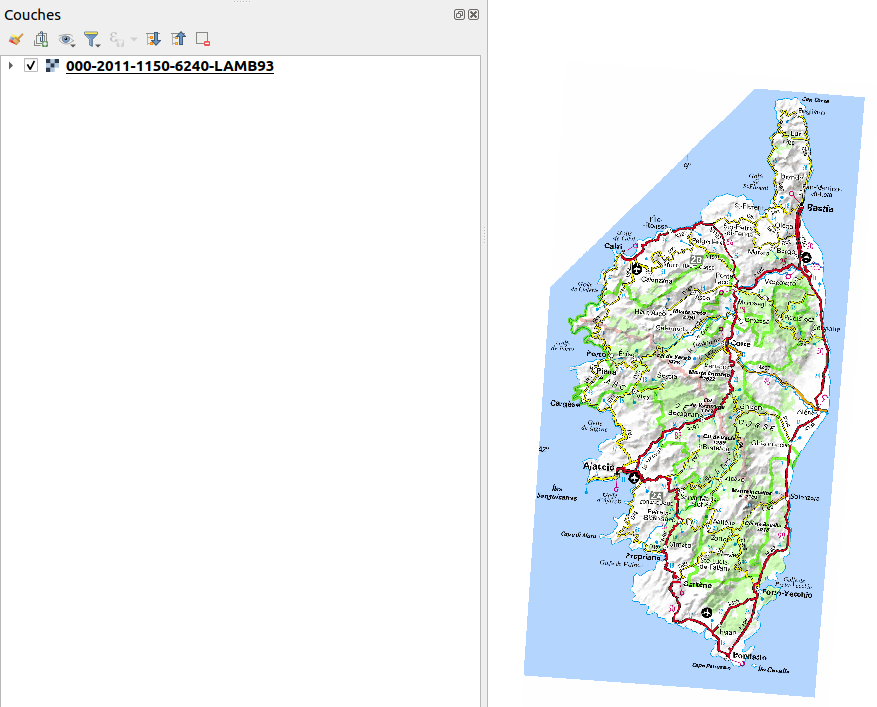Click the raster icon of the LAMB93 layer
877x707 pixels.
click(x=52, y=66)
